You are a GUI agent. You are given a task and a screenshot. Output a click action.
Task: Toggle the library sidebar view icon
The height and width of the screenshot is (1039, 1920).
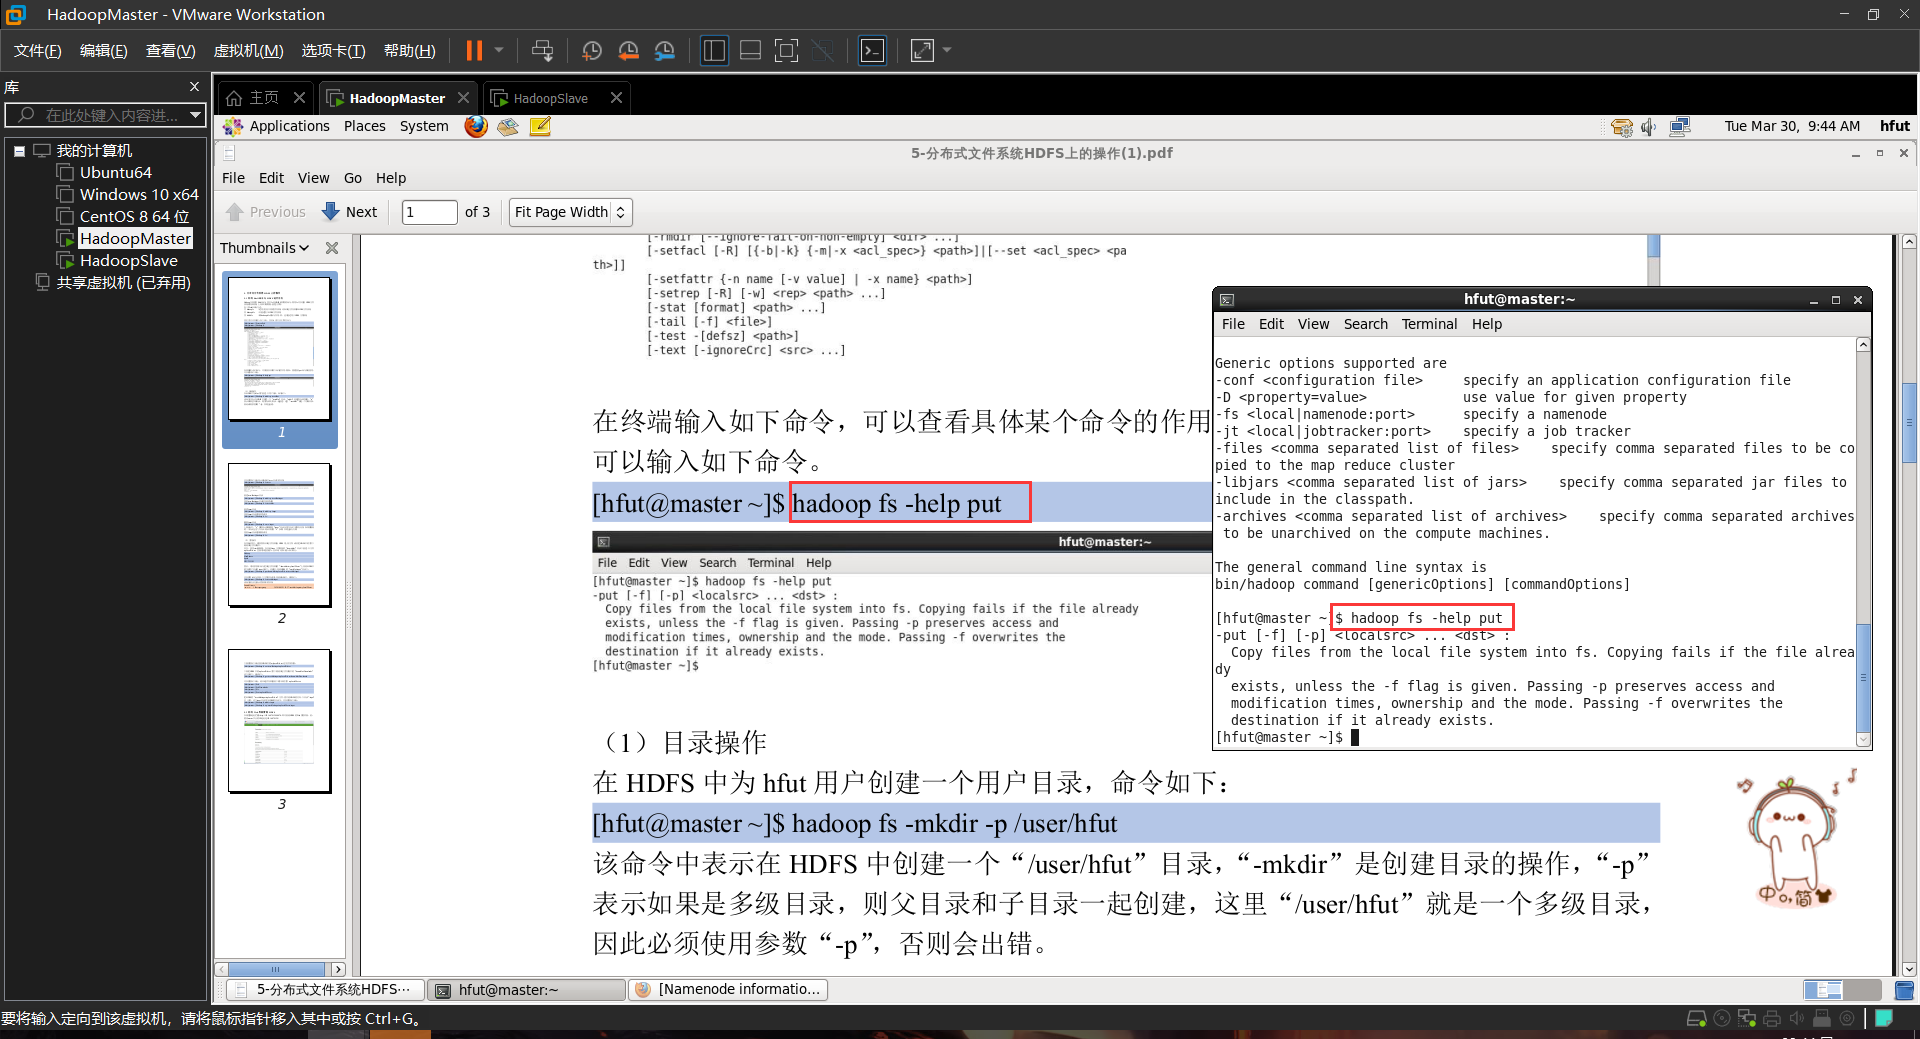pyautogui.click(x=714, y=50)
